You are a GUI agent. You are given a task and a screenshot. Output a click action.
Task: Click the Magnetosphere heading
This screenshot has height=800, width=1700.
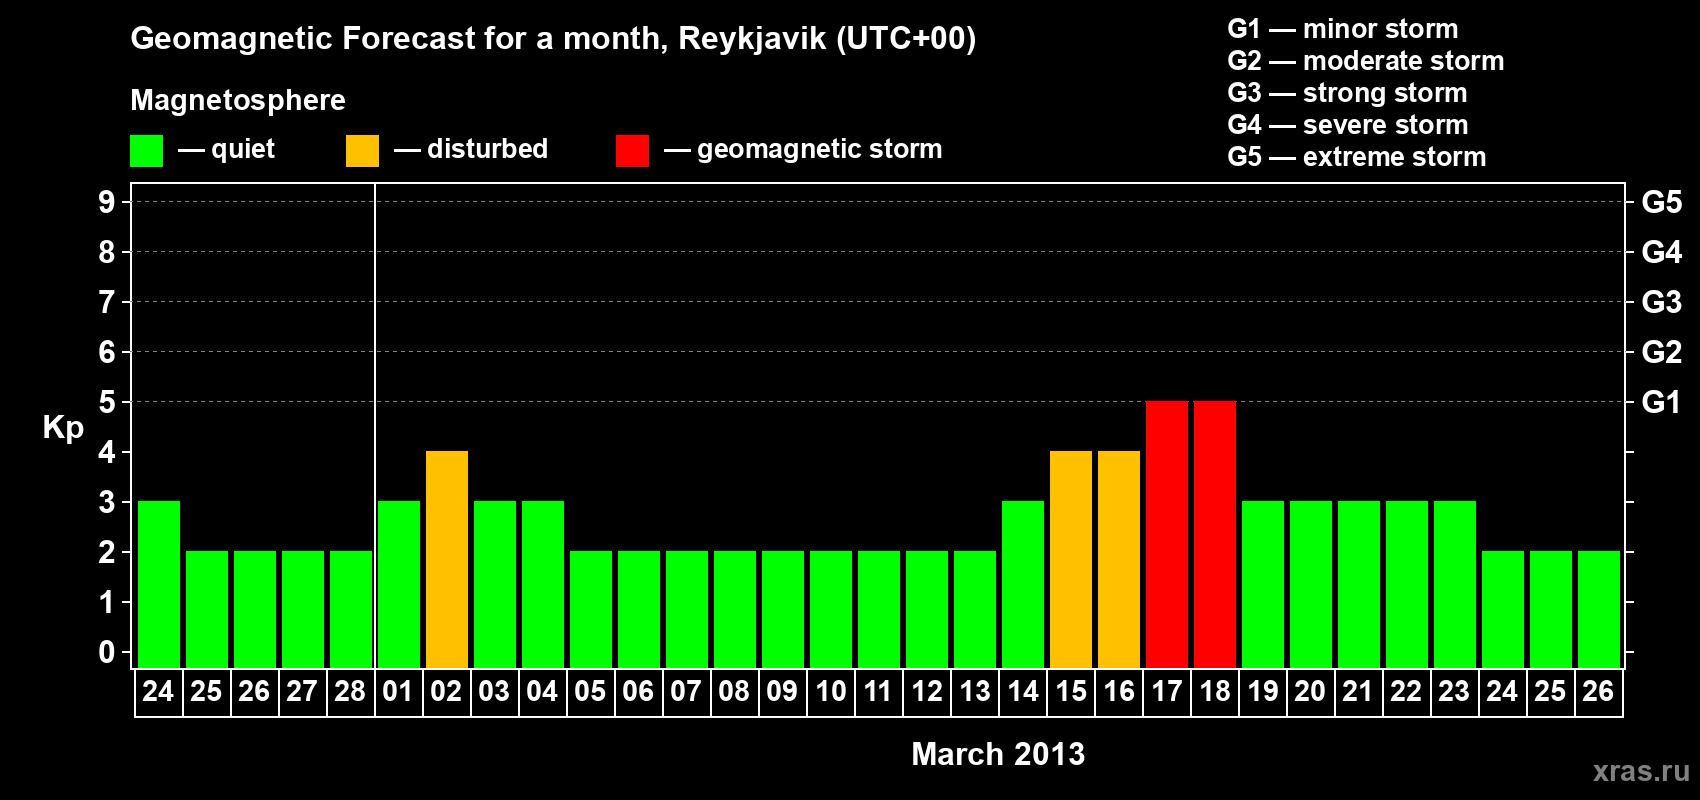coord(238,101)
